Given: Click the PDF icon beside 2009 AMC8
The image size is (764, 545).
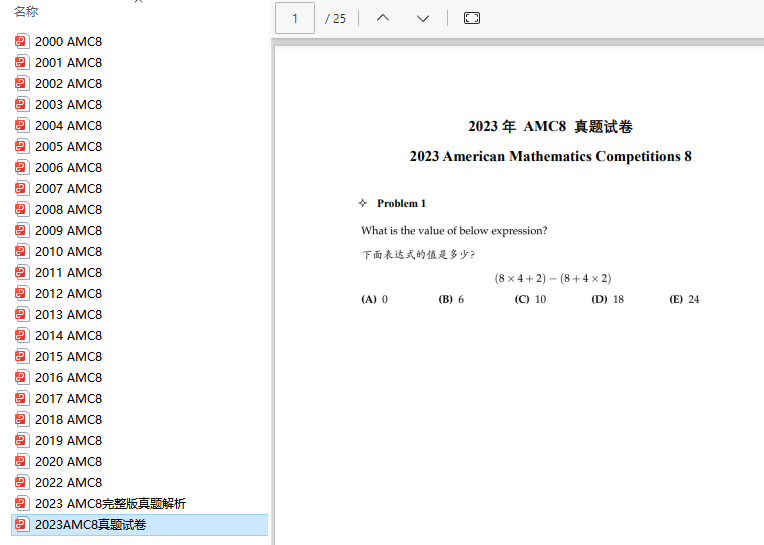Looking at the screenshot, I should tap(21, 230).
